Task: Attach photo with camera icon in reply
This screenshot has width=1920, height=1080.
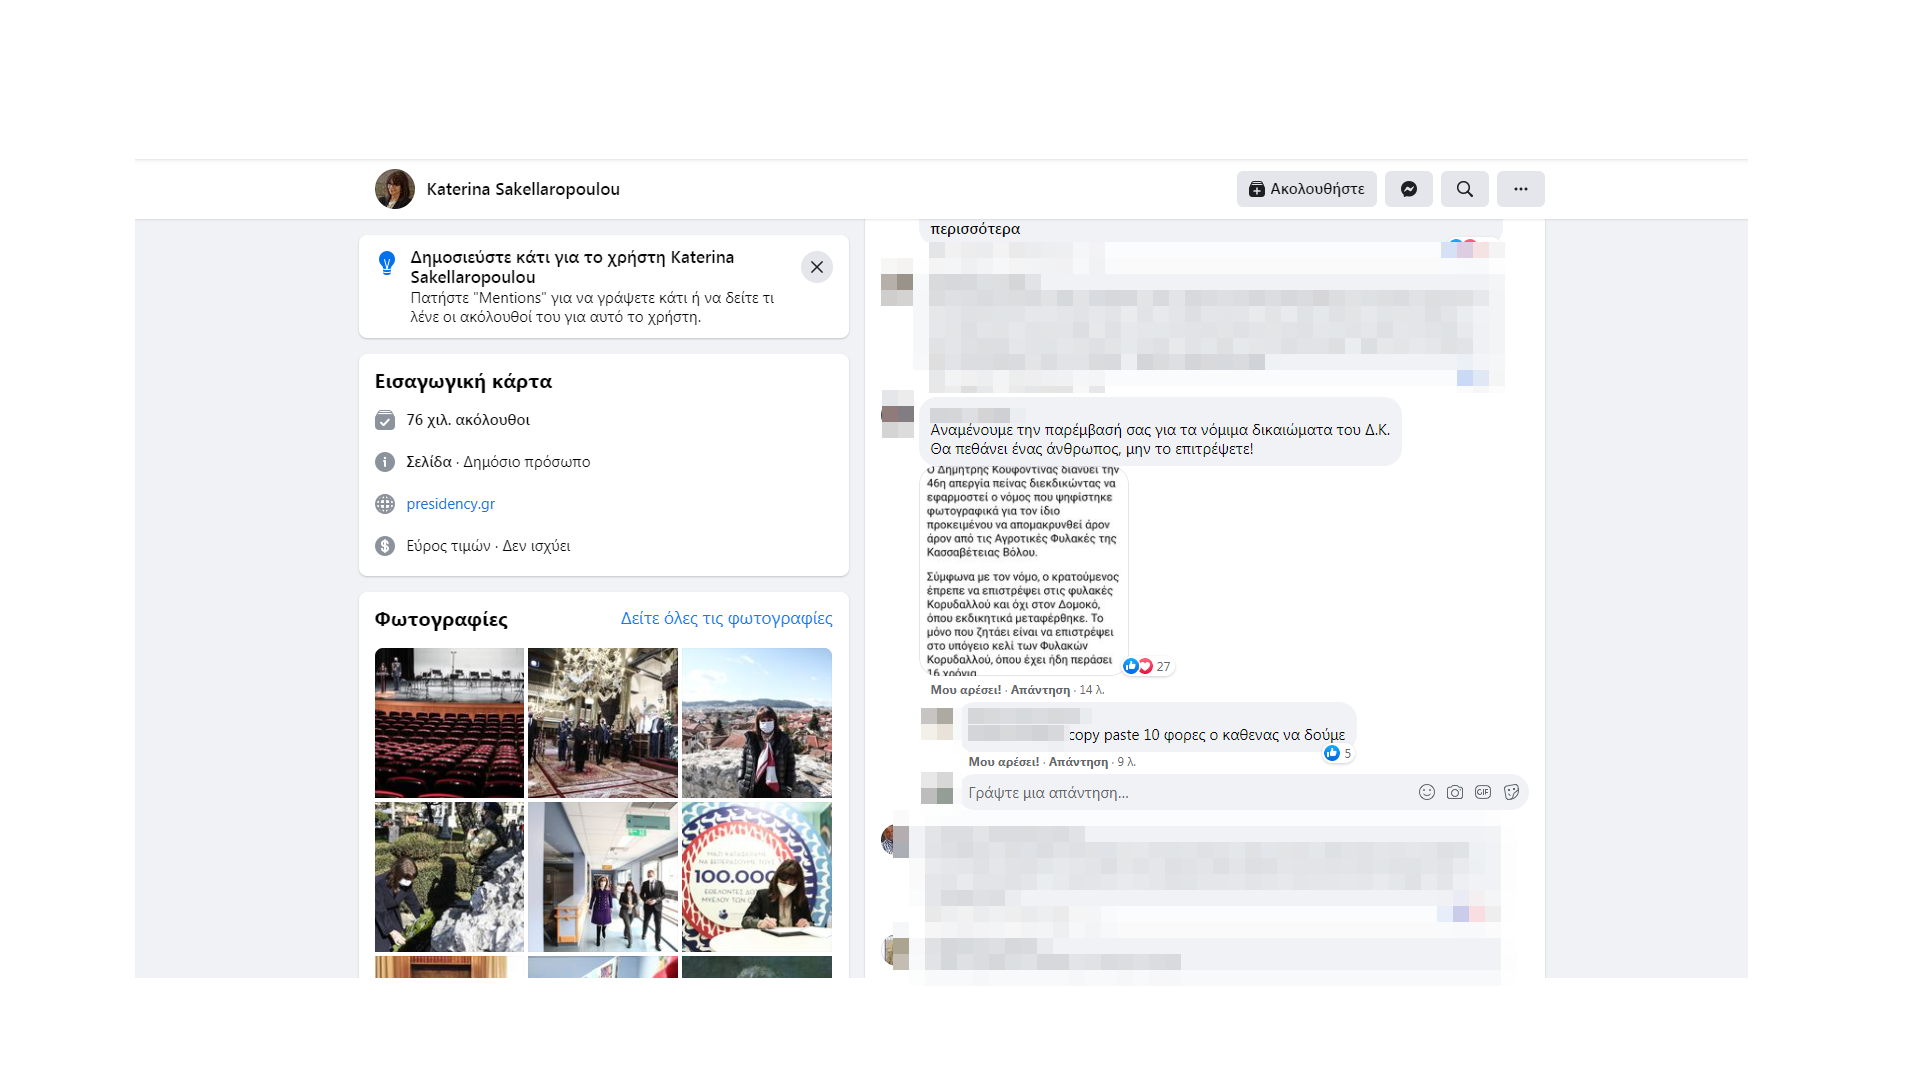Action: [1454, 792]
